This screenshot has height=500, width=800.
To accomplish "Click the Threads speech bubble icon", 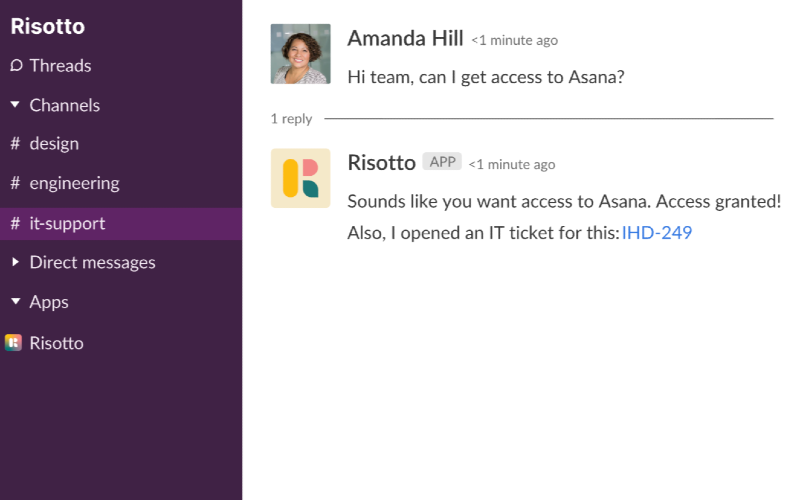I will (16, 66).
